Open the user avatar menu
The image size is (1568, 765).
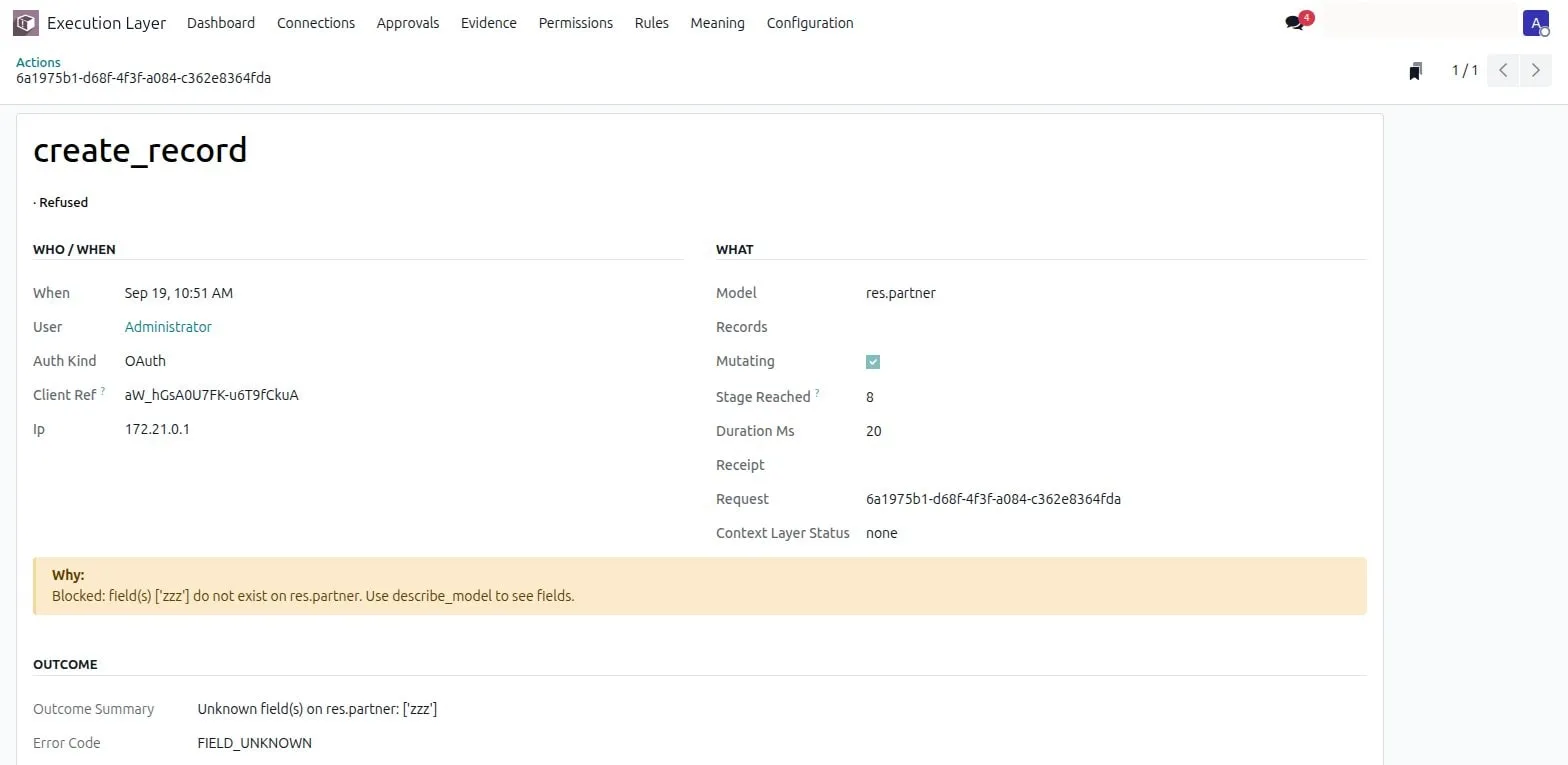1536,23
